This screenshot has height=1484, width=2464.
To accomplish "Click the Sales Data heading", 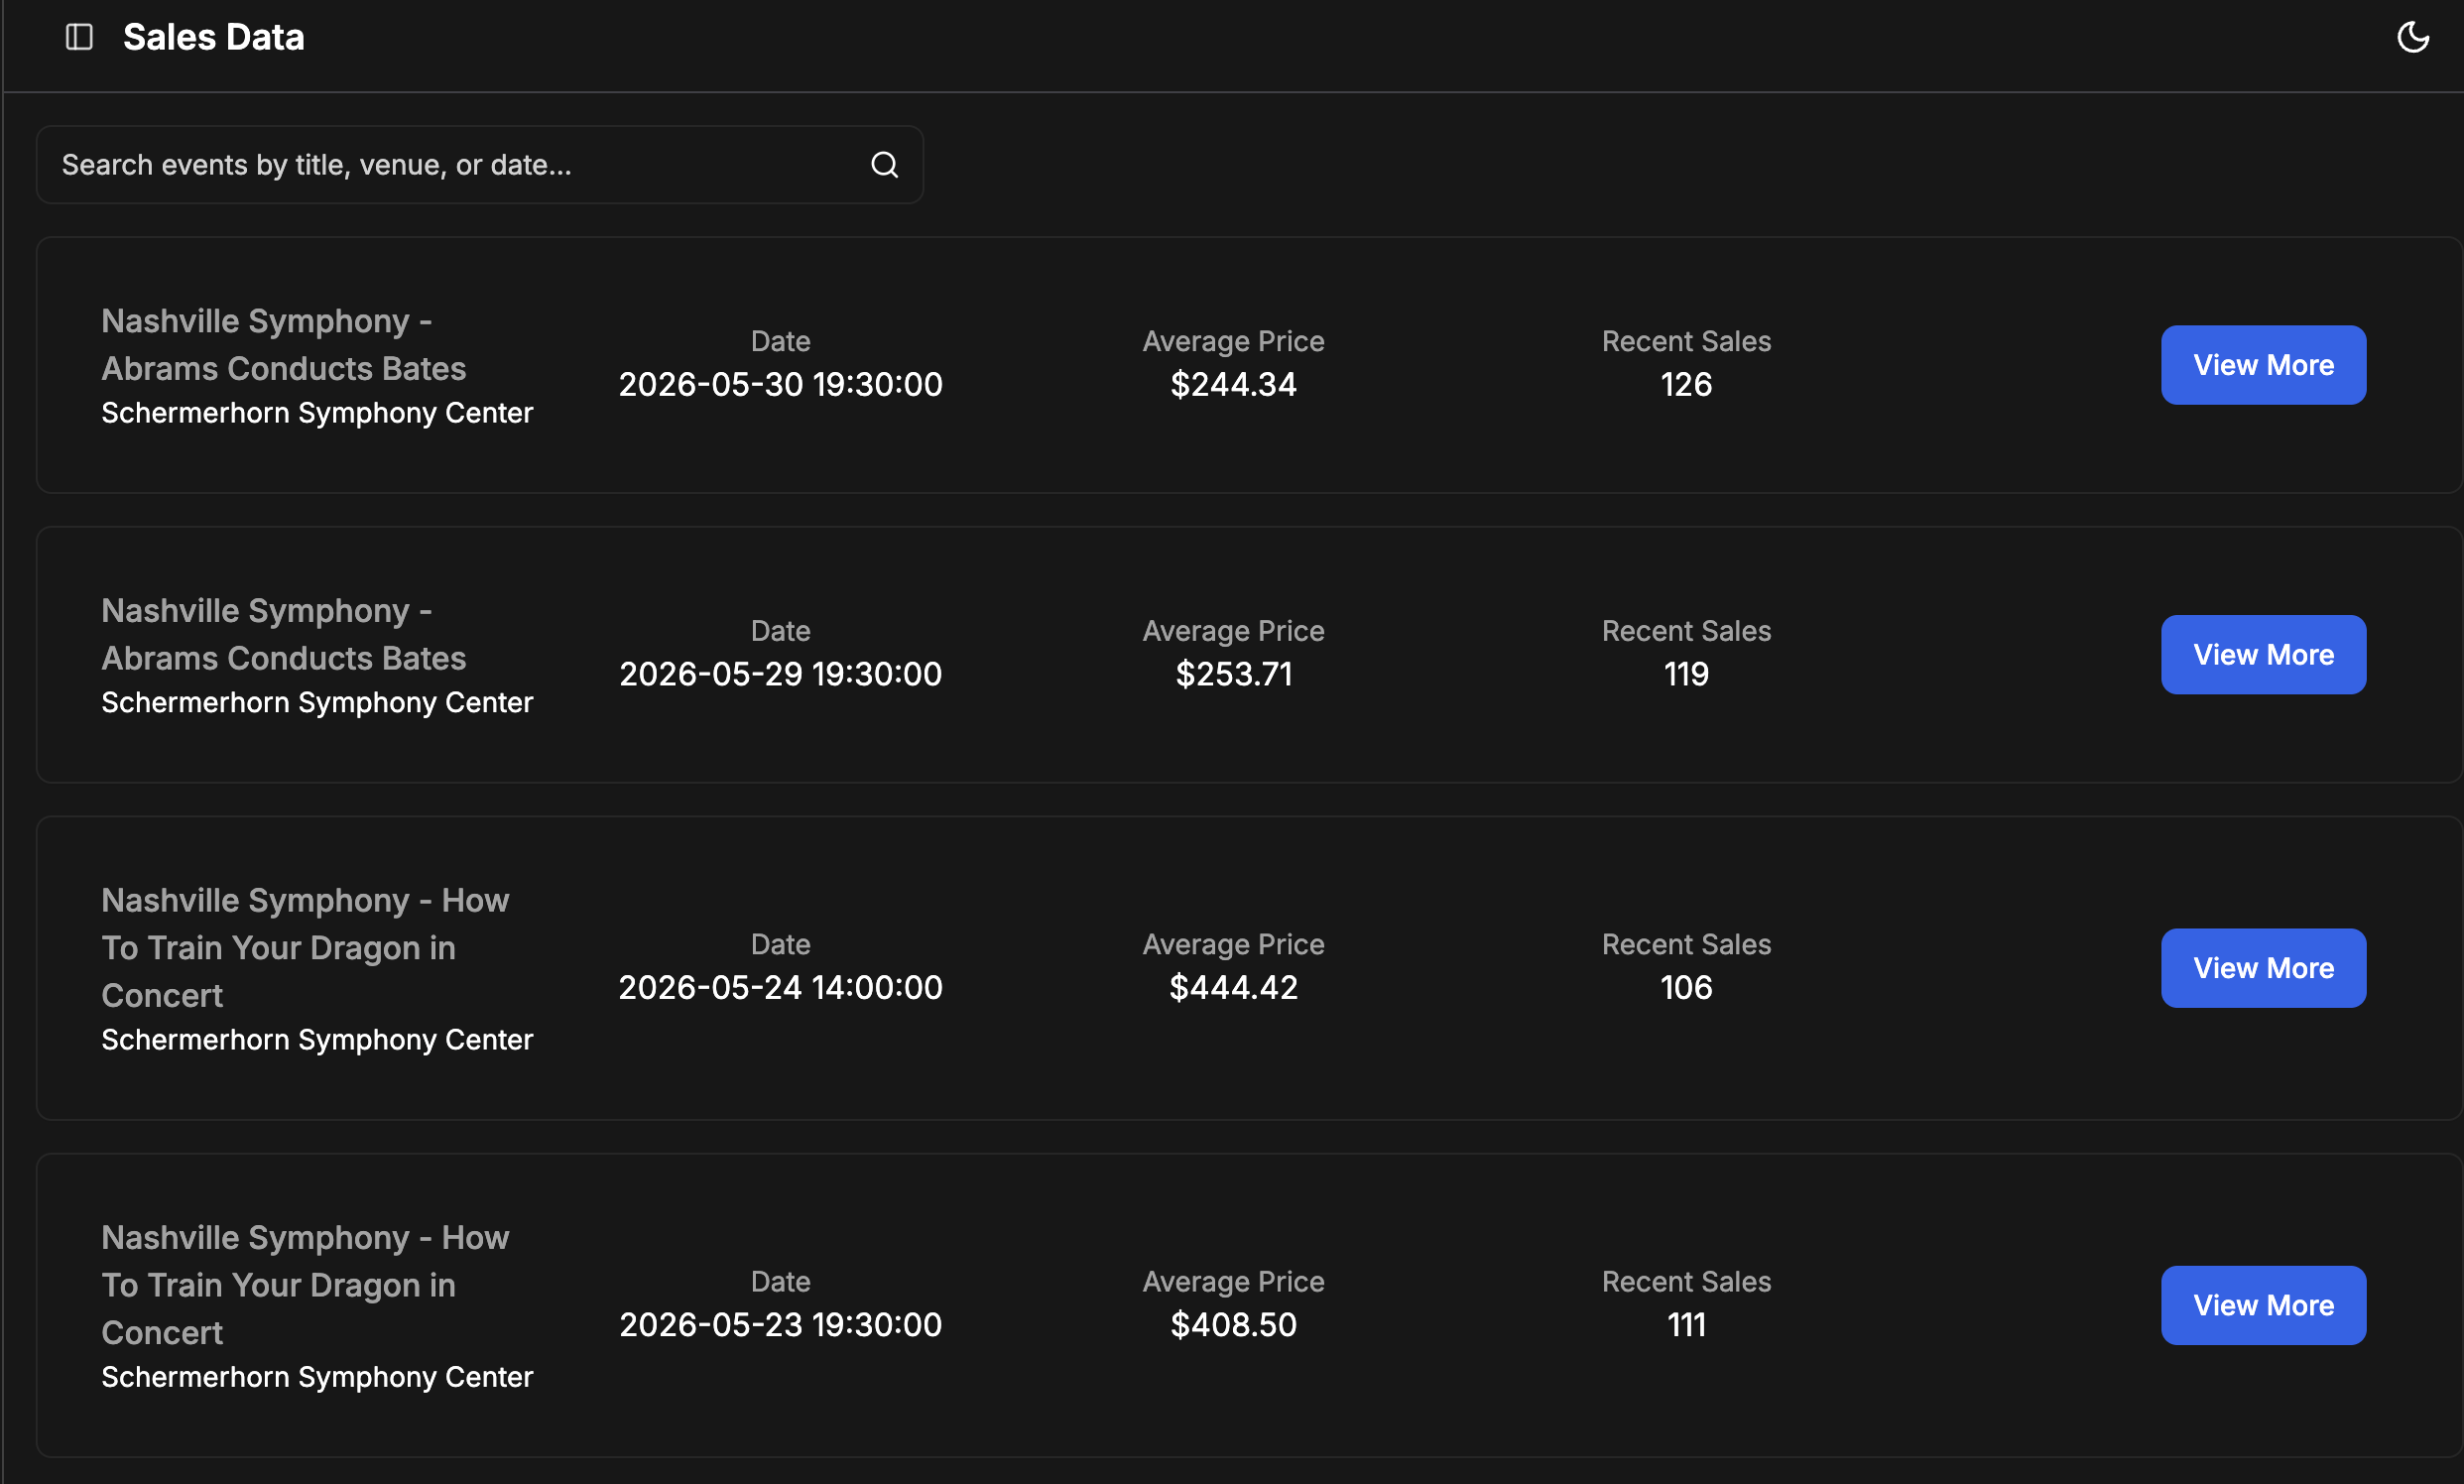I will (x=213, y=37).
